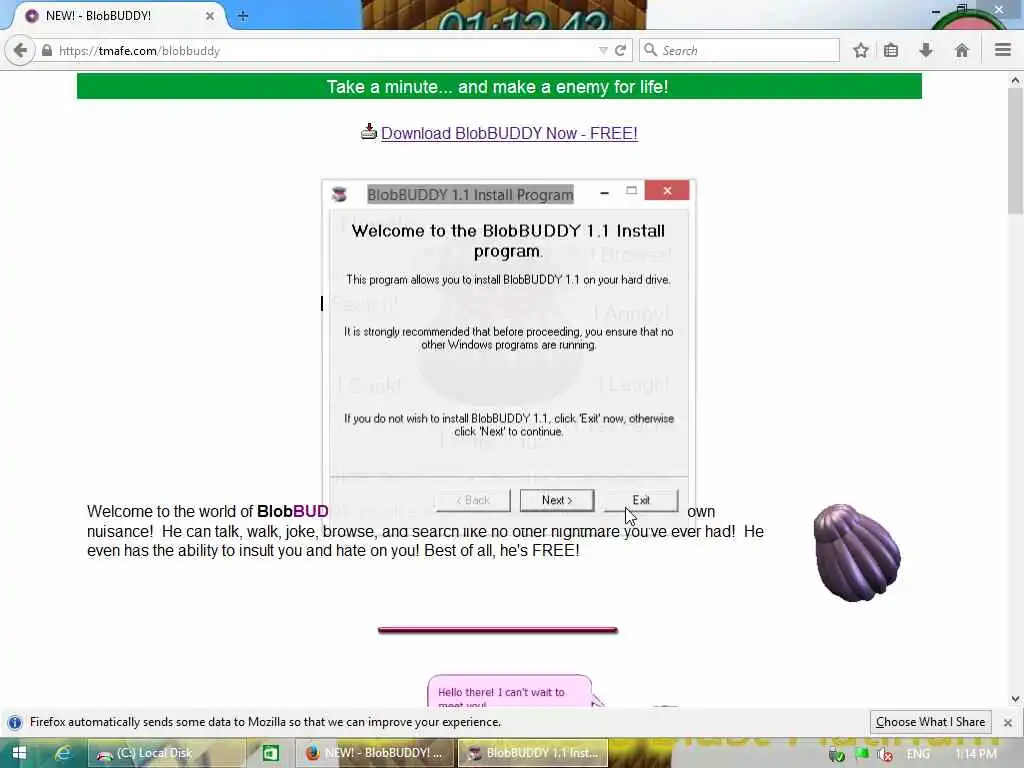Open the URL history dropdown arrow
The image size is (1024, 768).
click(x=603, y=50)
